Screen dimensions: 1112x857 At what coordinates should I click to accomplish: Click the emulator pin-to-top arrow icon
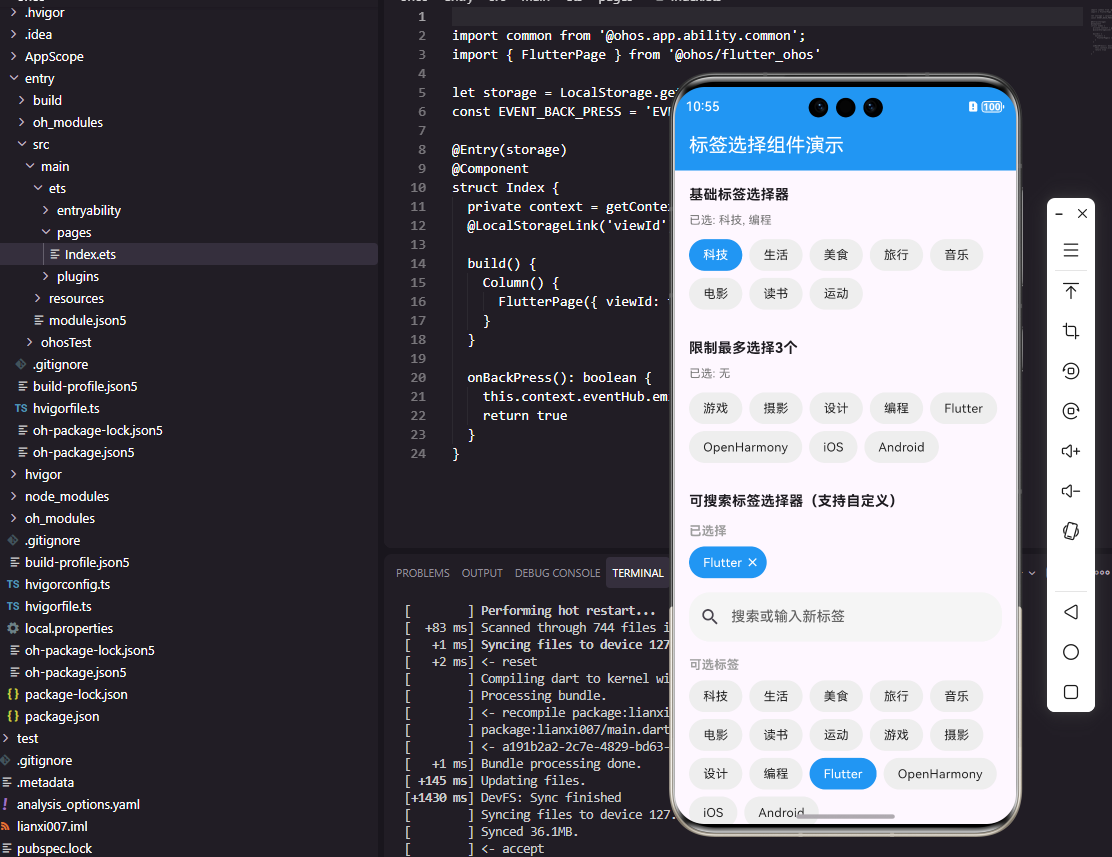coord(1070,291)
